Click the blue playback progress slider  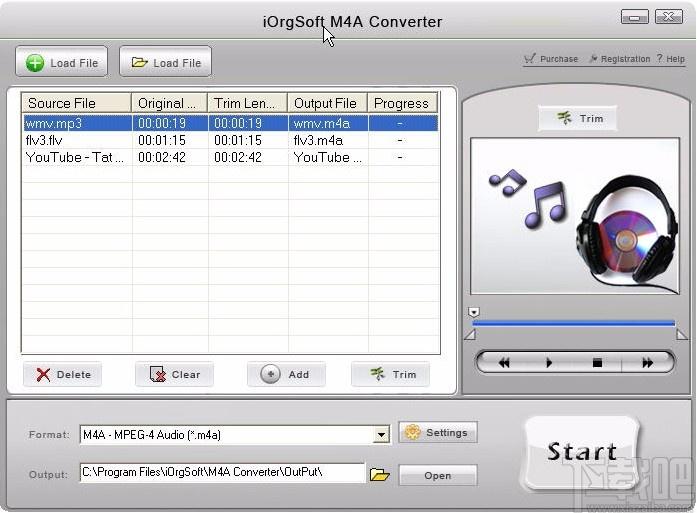pos(573,324)
